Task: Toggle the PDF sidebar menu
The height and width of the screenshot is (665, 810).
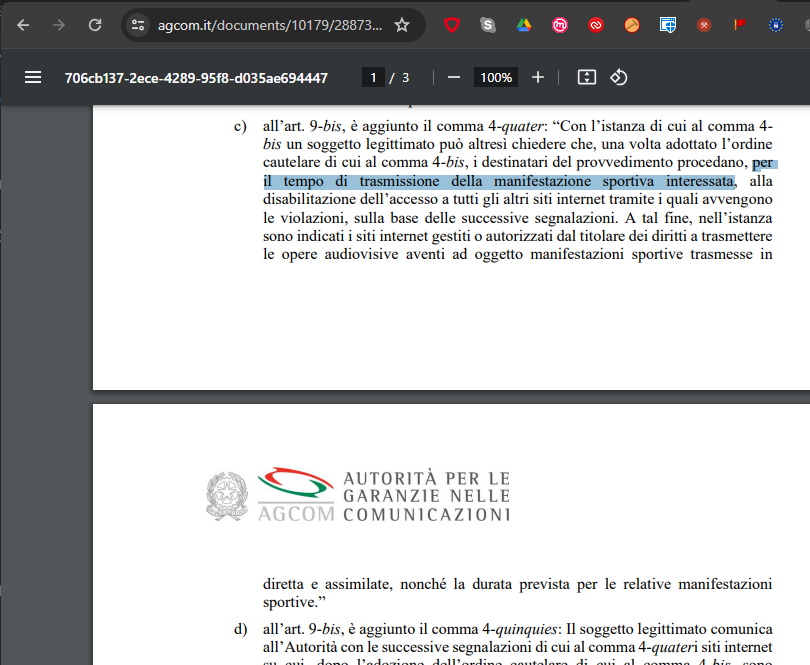Action: coord(33,78)
